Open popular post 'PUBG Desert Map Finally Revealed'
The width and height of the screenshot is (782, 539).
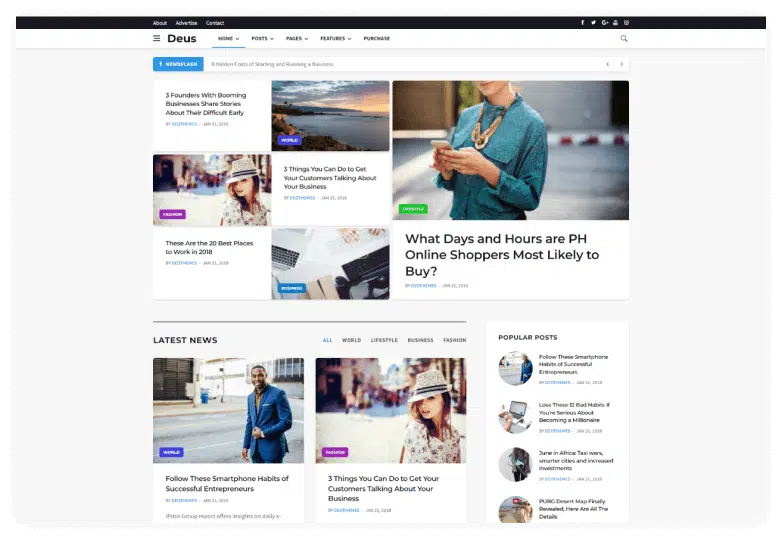[573, 509]
